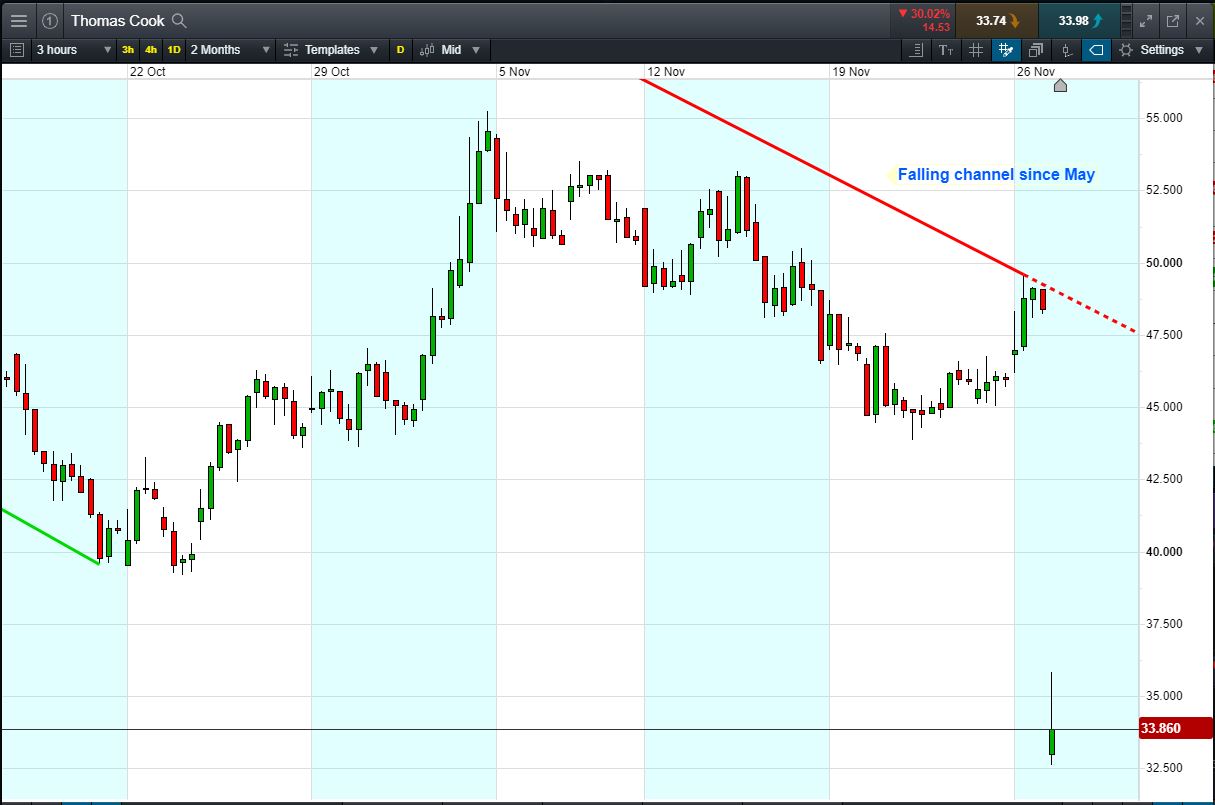Click the 55.000 price axis label
The height and width of the screenshot is (805, 1215).
click(x=1164, y=117)
